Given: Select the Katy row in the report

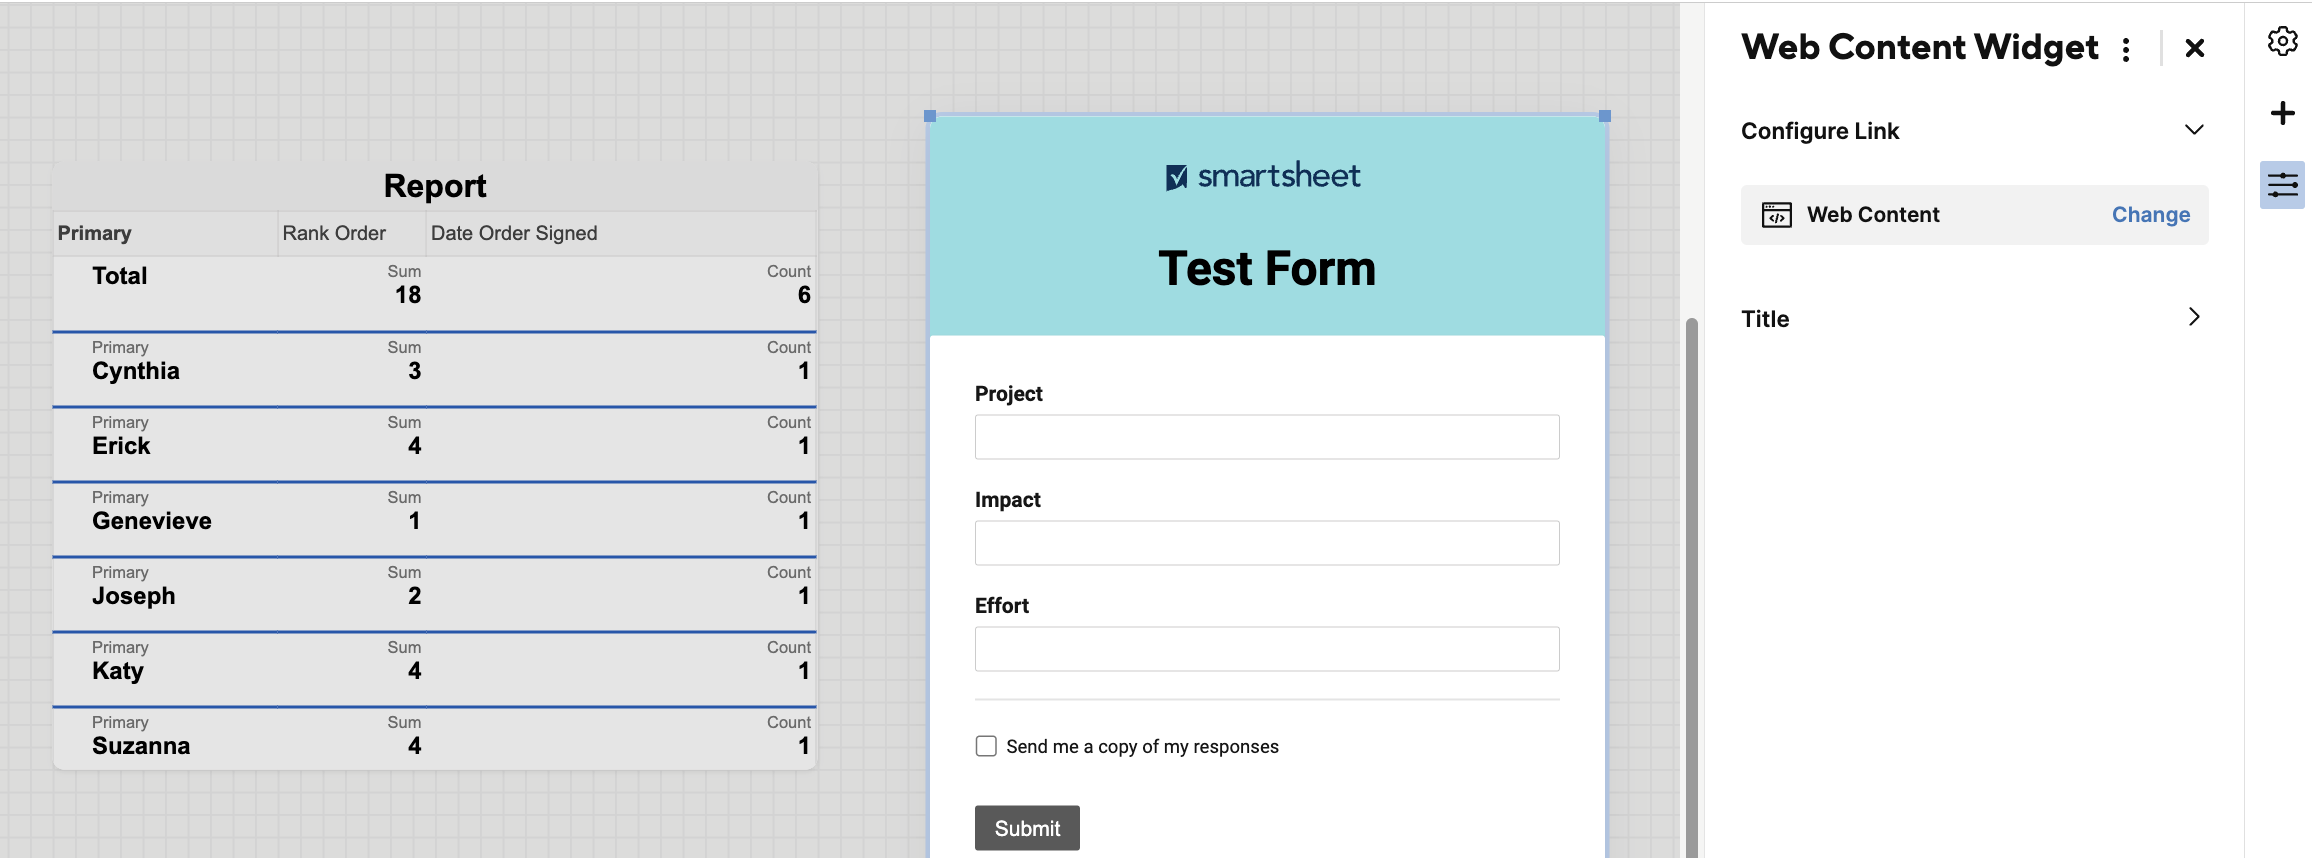Looking at the screenshot, I should [435, 669].
